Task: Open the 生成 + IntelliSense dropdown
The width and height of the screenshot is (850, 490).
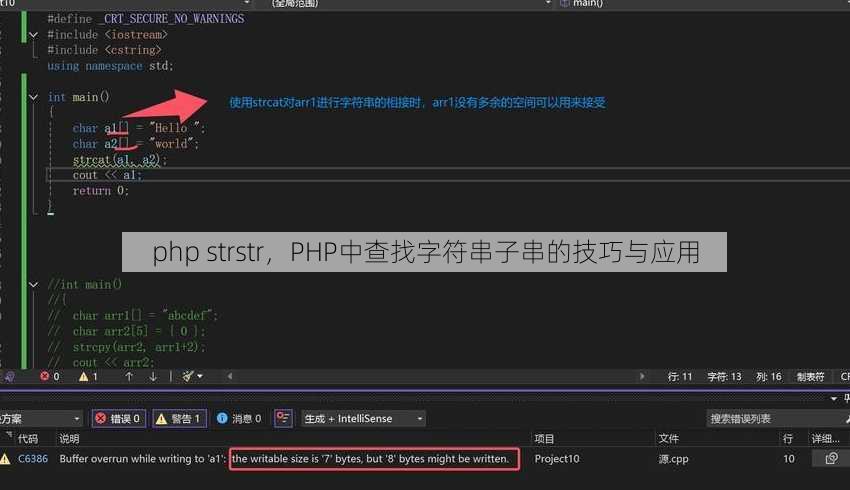Action: pyautogui.click(x=363, y=418)
